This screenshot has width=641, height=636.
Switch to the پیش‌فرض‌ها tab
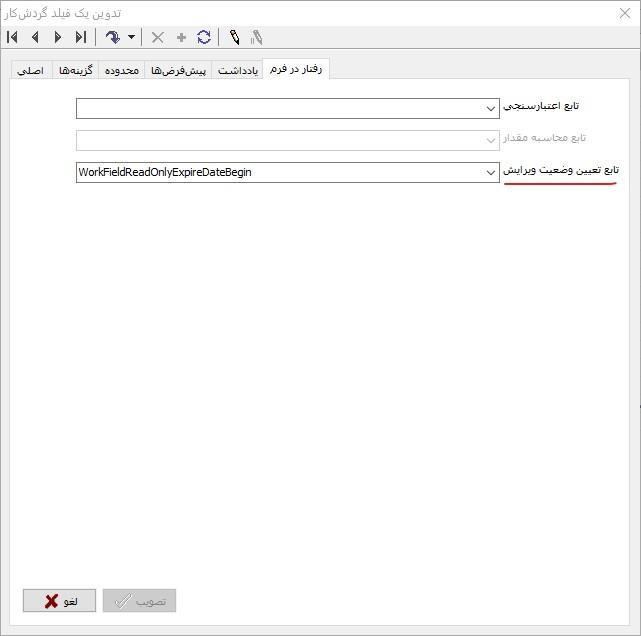(x=178, y=71)
